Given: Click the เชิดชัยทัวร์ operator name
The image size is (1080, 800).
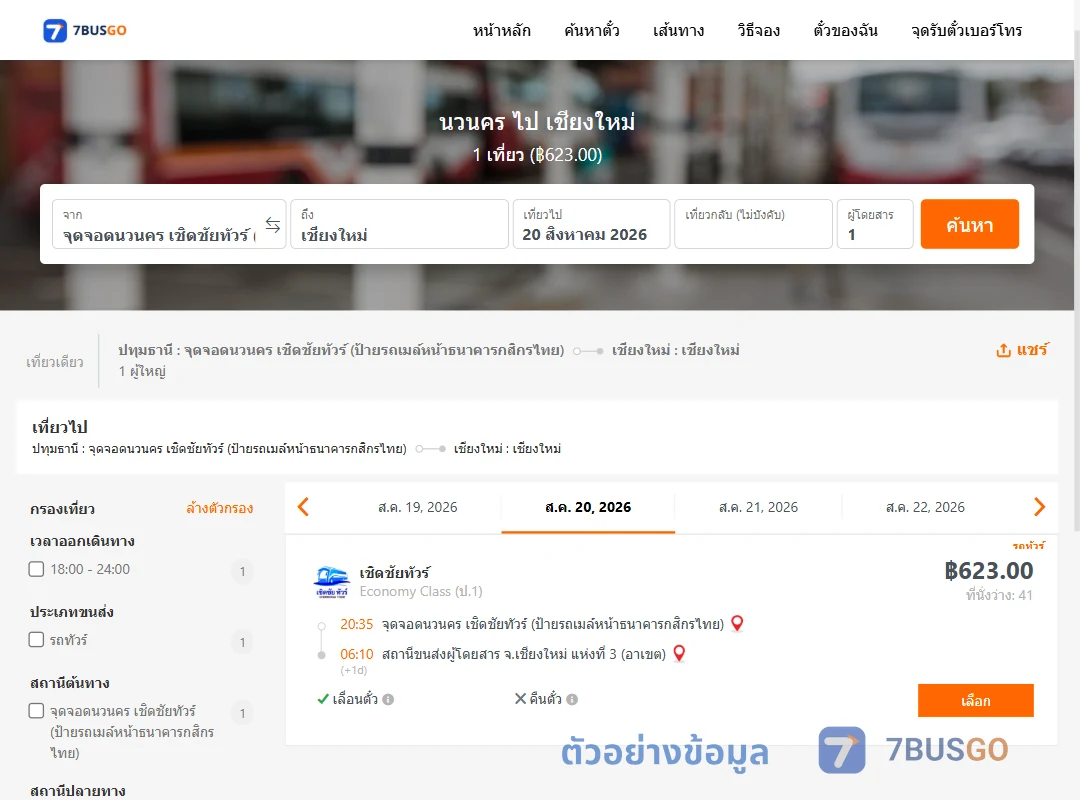Looking at the screenshot, I should (x=395, y=573).
